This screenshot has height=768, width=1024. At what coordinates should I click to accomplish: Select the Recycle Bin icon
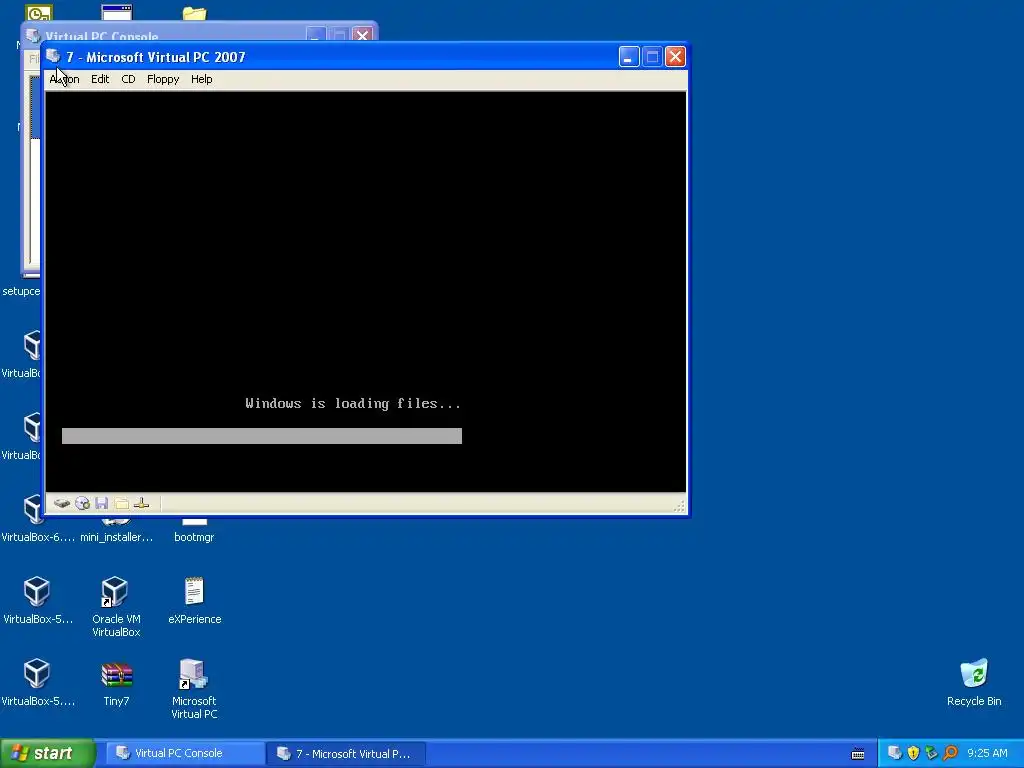pos(974,683)
